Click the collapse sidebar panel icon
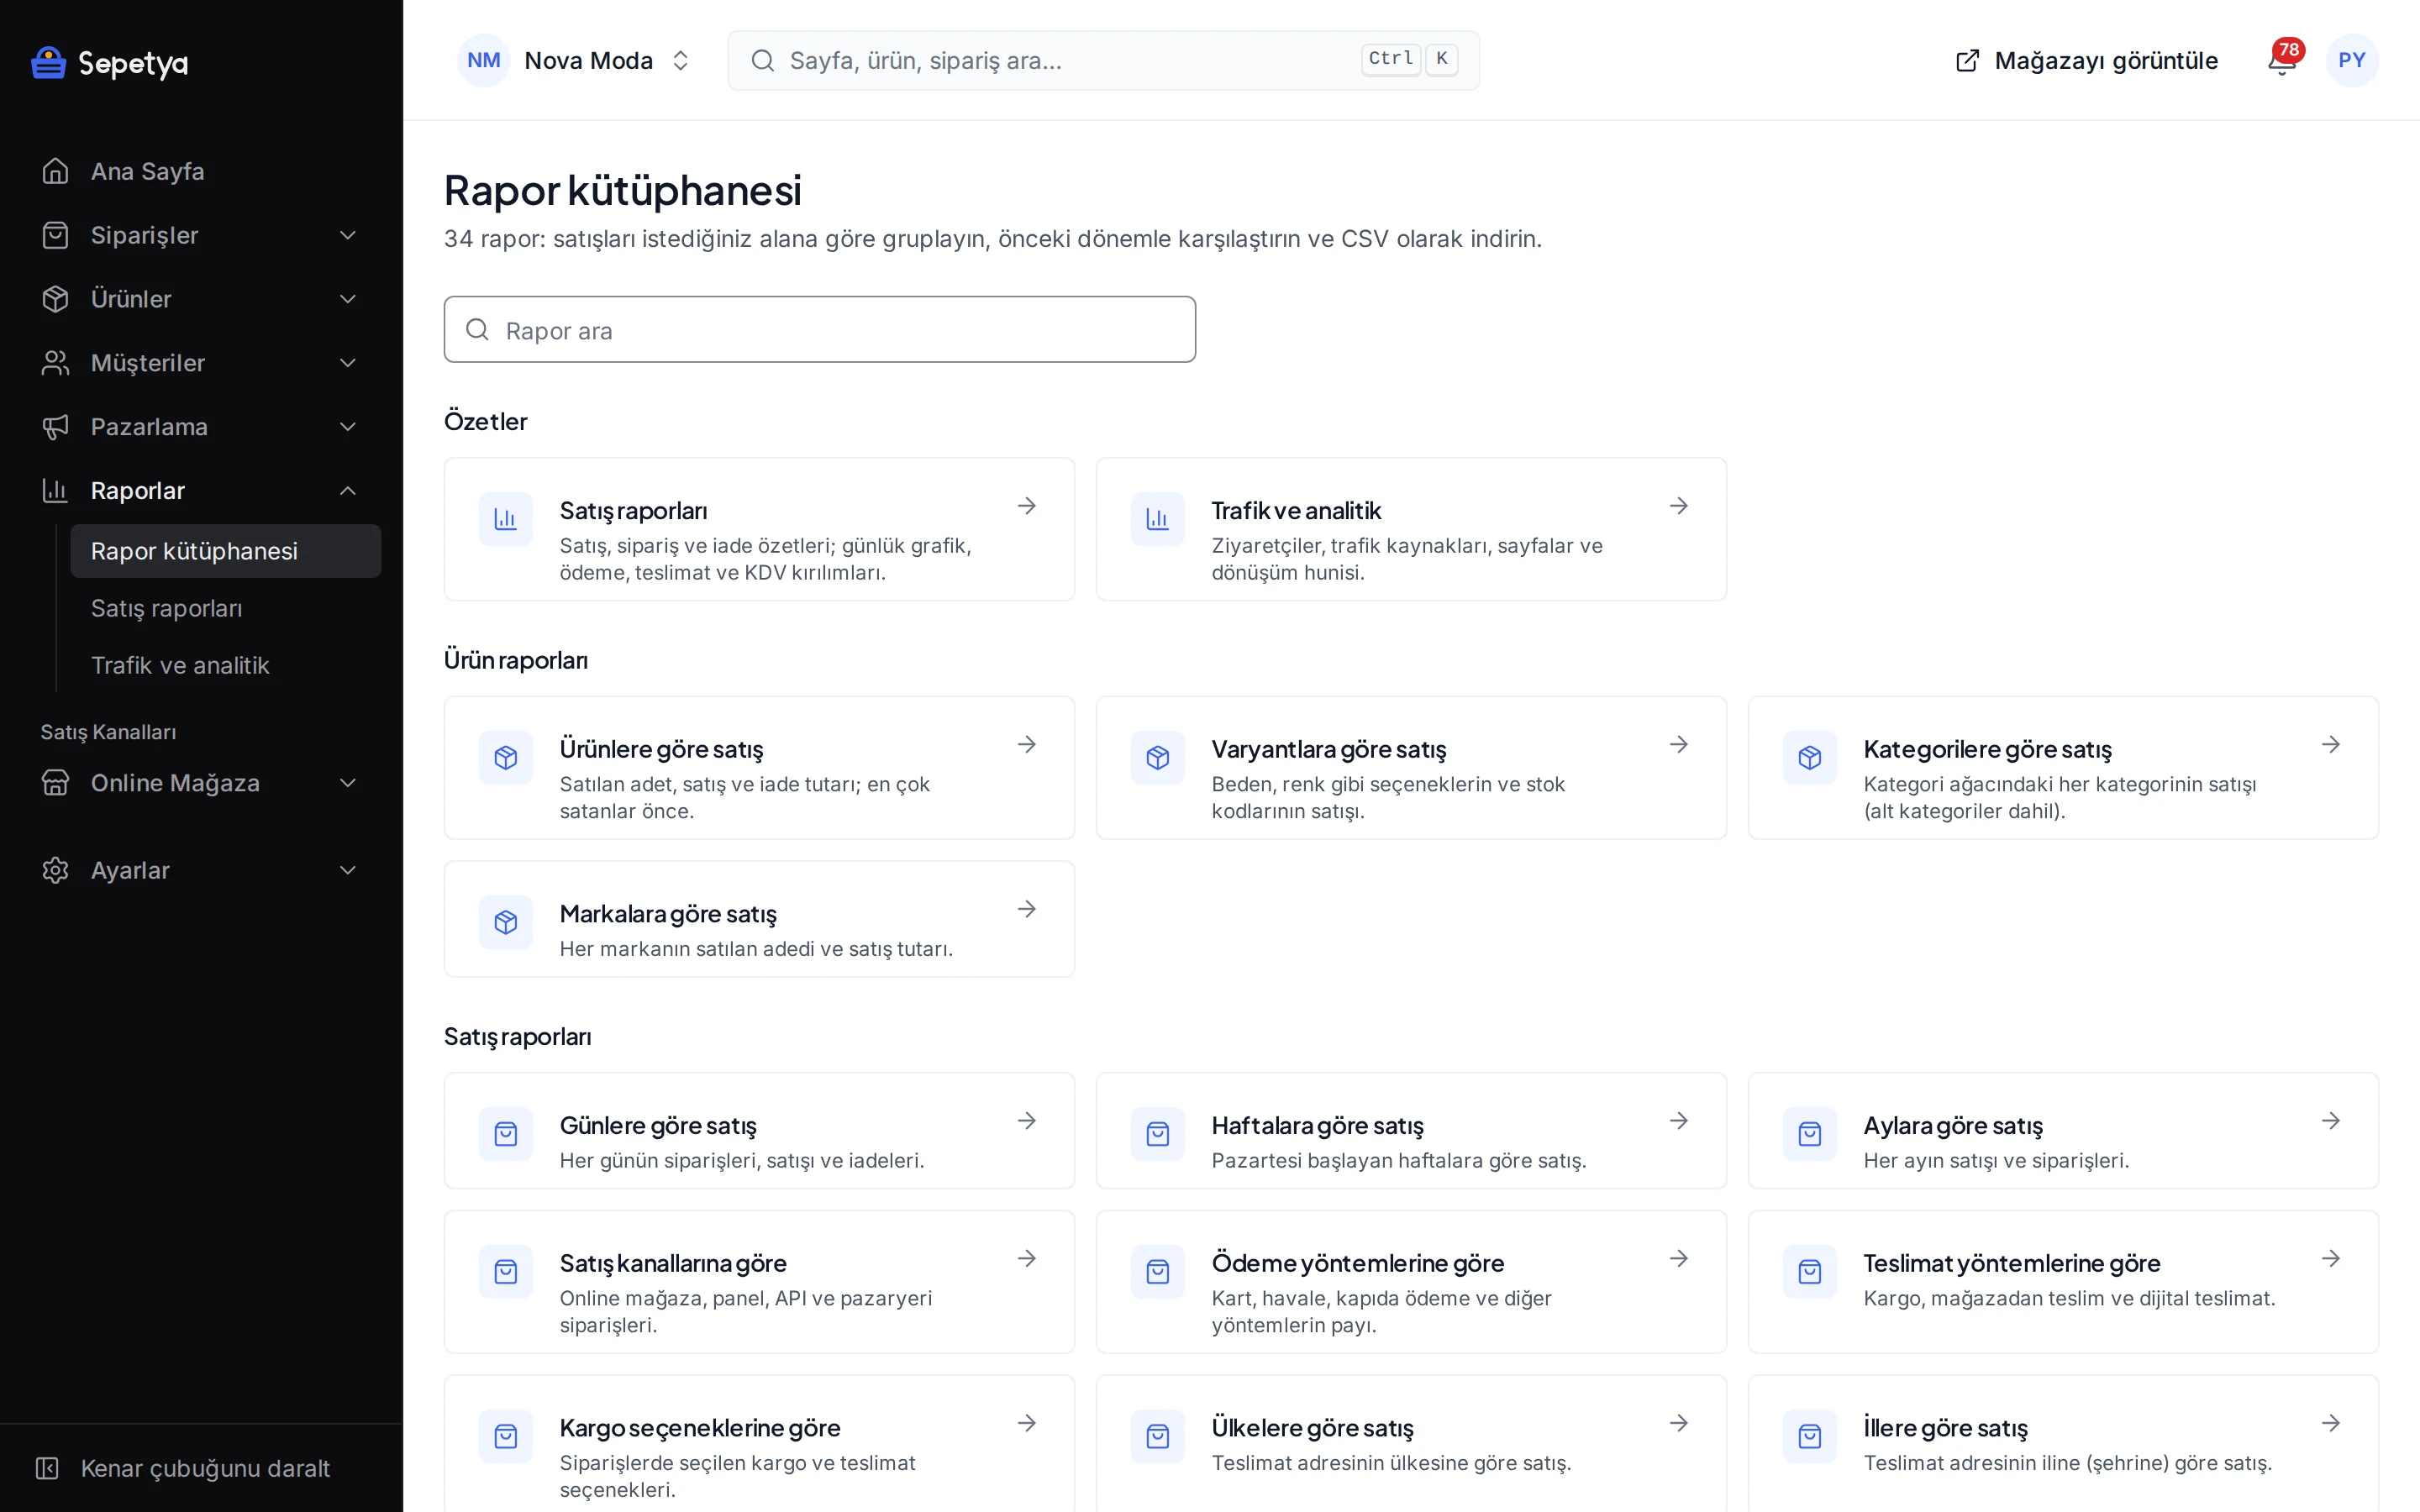 (x=47, y=1468)
